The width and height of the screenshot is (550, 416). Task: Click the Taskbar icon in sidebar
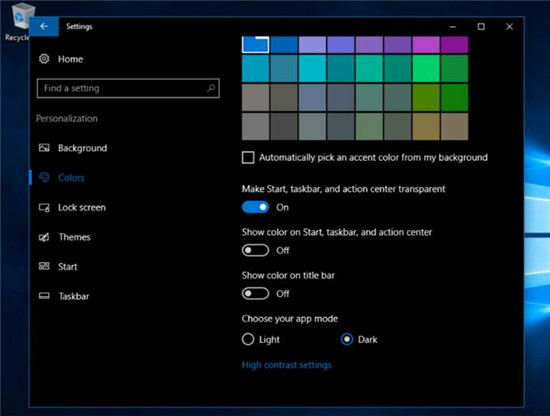coord(44,296)
